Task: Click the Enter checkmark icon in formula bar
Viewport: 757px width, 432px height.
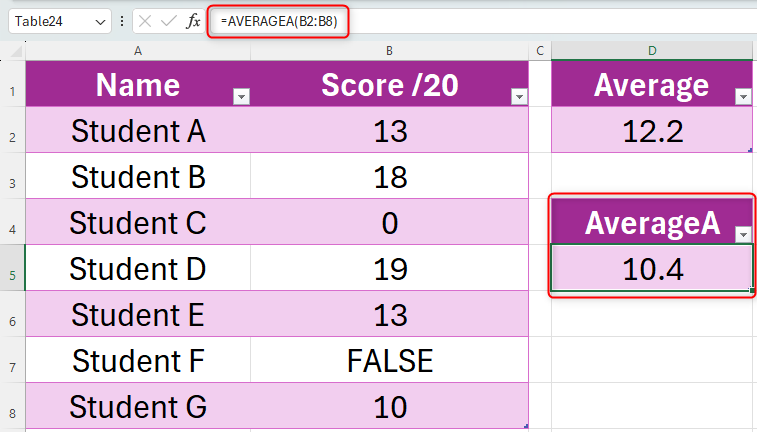Action: [x=168, y=21]
